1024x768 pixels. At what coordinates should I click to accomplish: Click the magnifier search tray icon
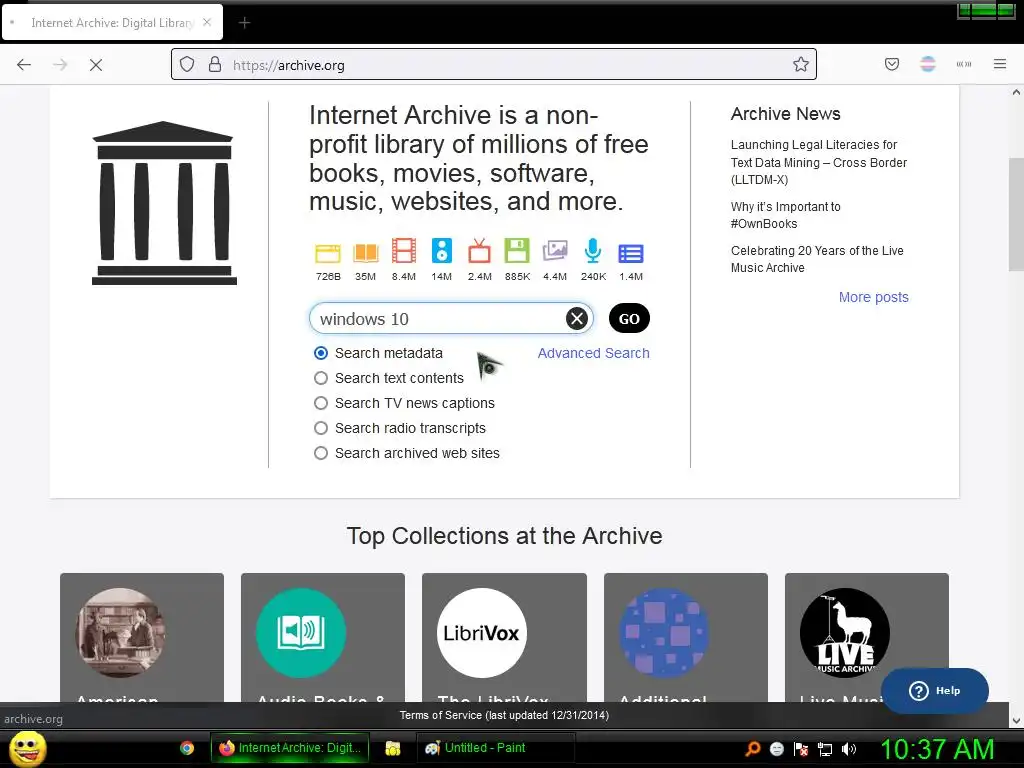coord(753,749)
